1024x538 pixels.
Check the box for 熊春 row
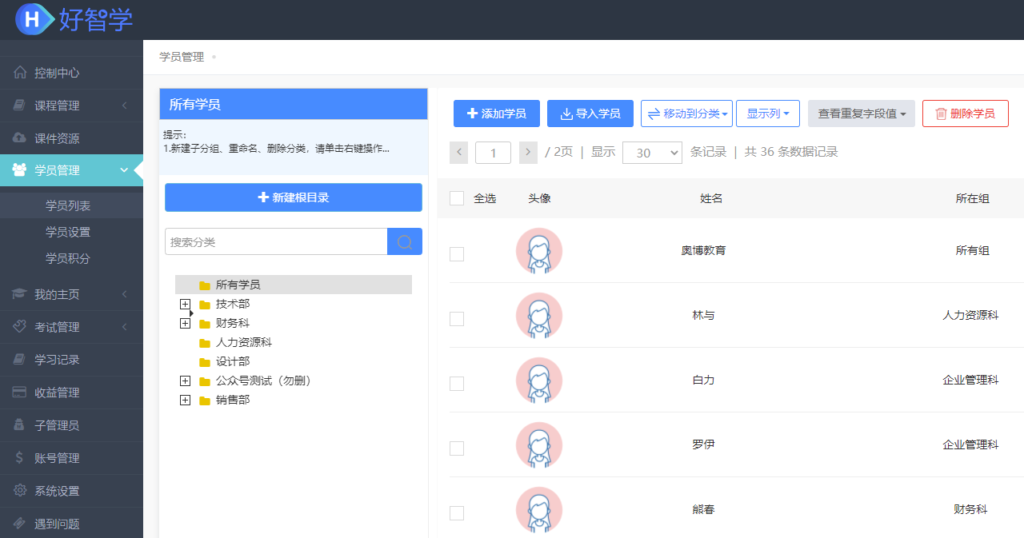point(456,513)
